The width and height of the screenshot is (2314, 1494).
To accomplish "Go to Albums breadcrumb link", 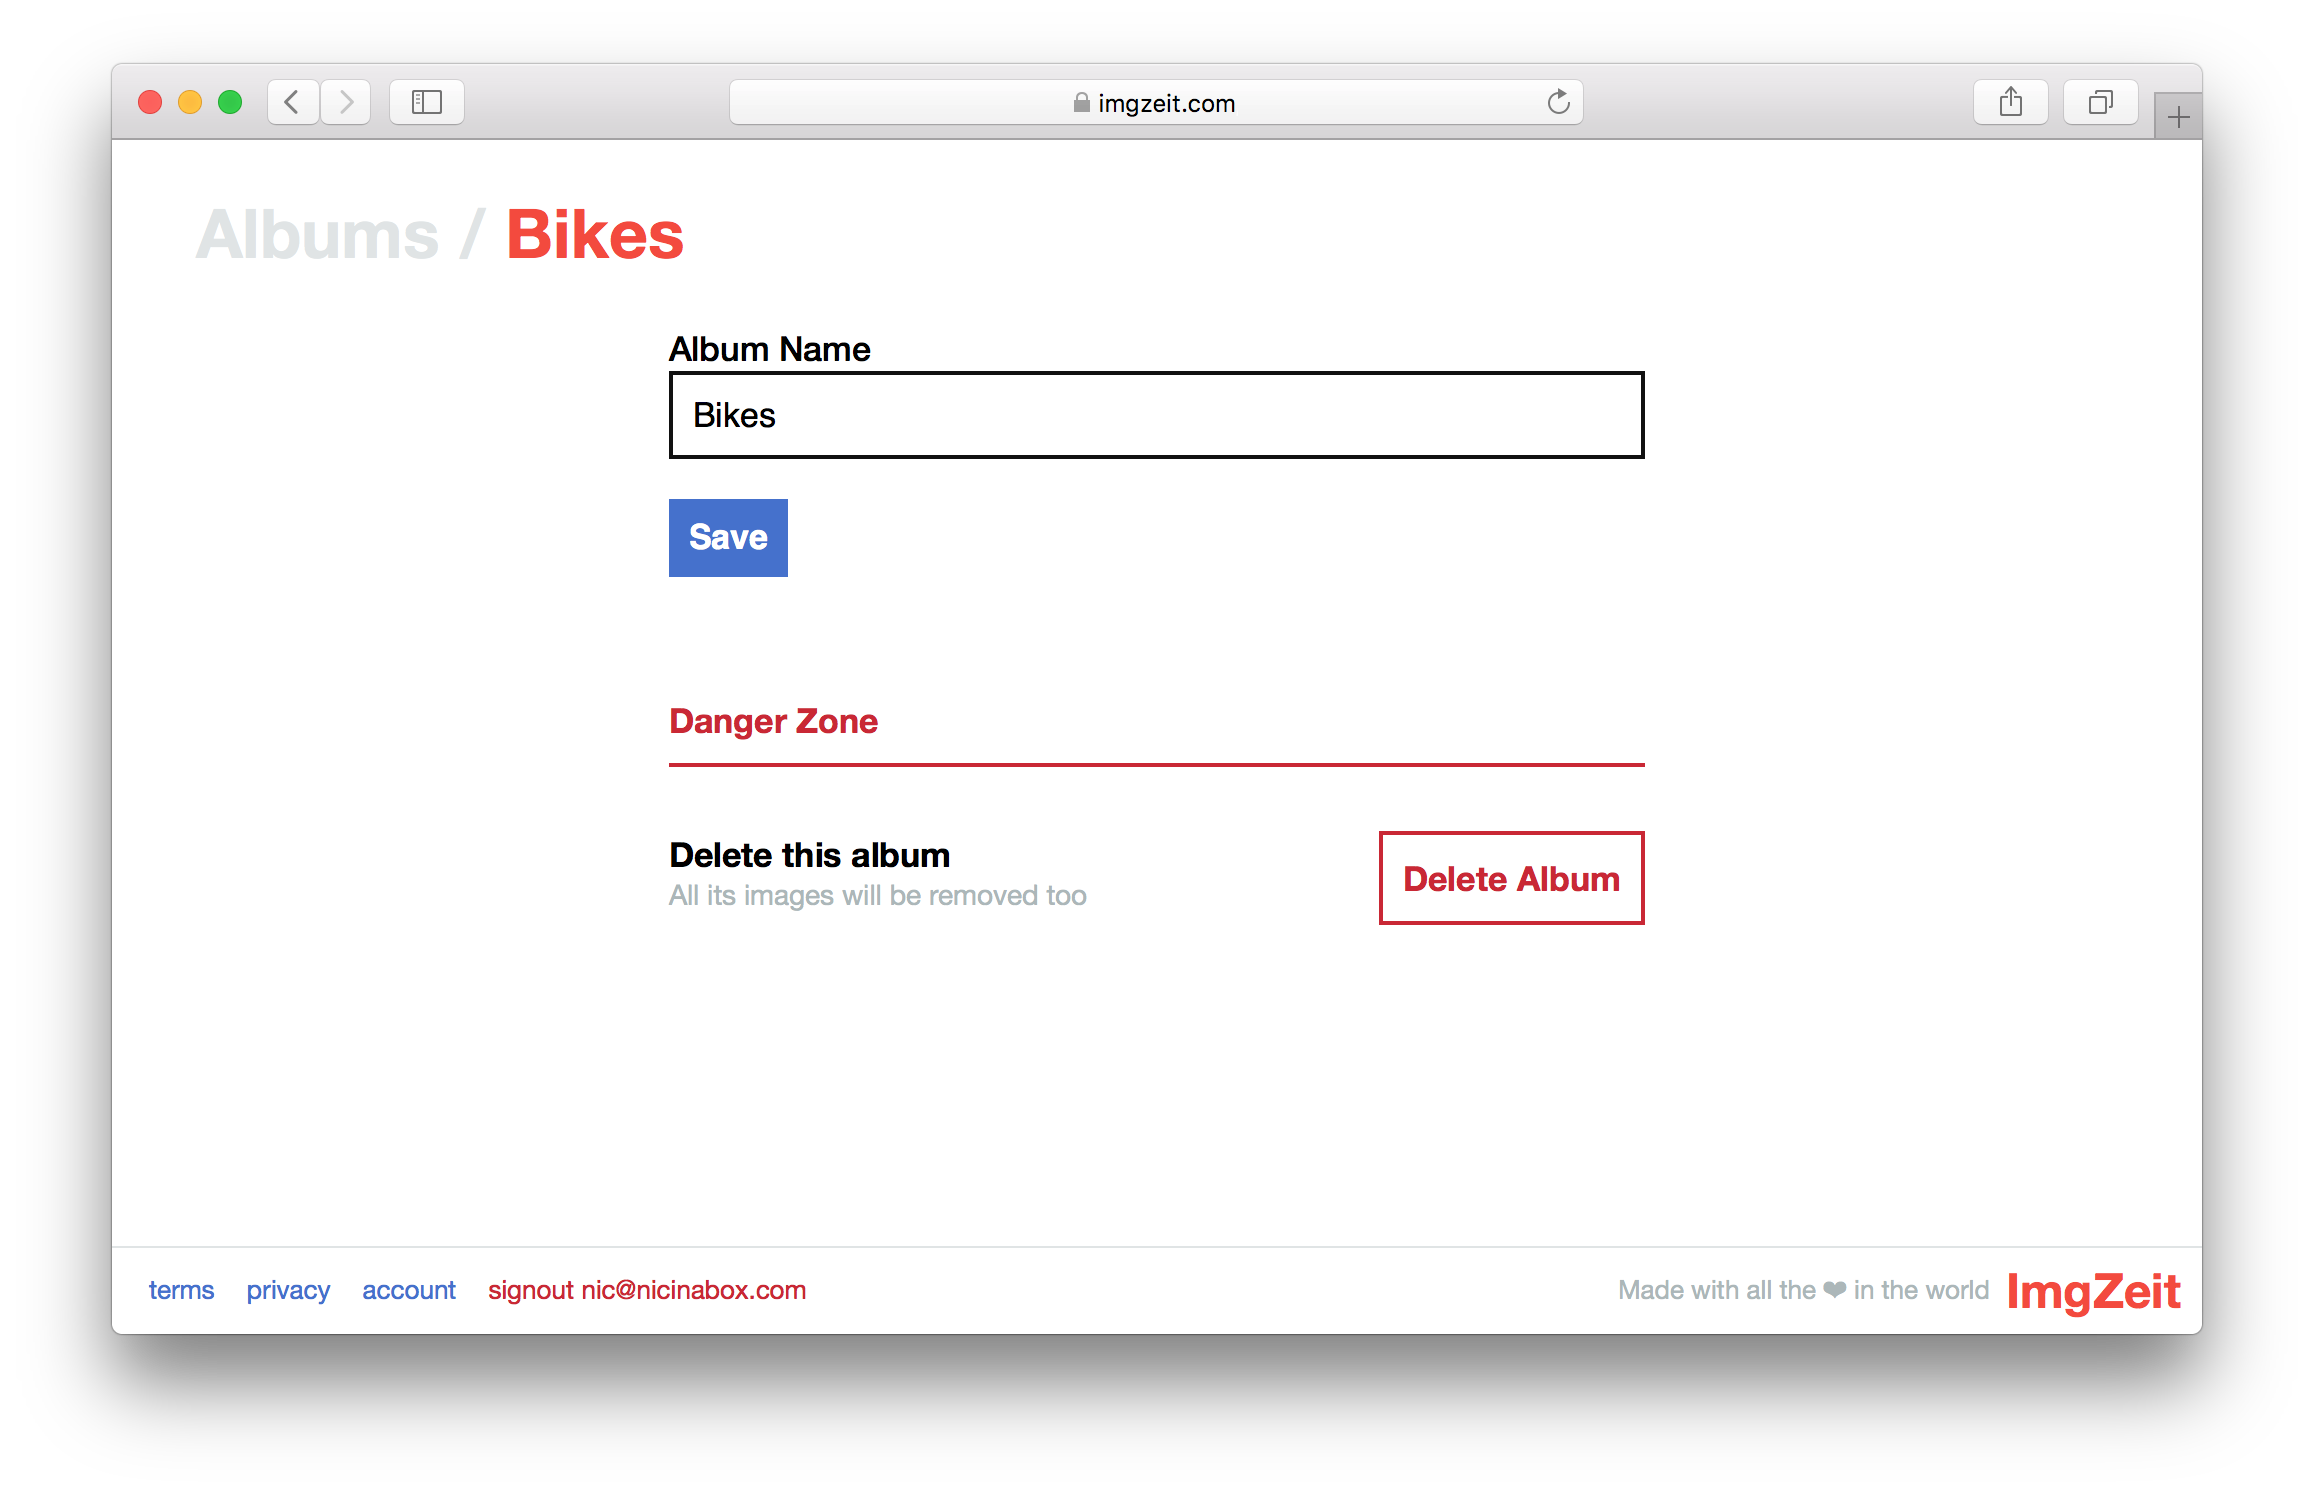I will click(317, 236).
